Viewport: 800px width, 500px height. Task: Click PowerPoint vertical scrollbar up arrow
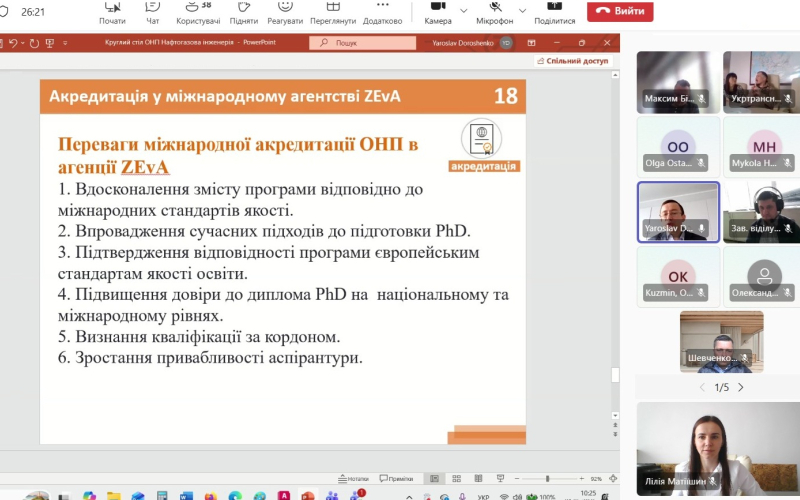[615, 75]
